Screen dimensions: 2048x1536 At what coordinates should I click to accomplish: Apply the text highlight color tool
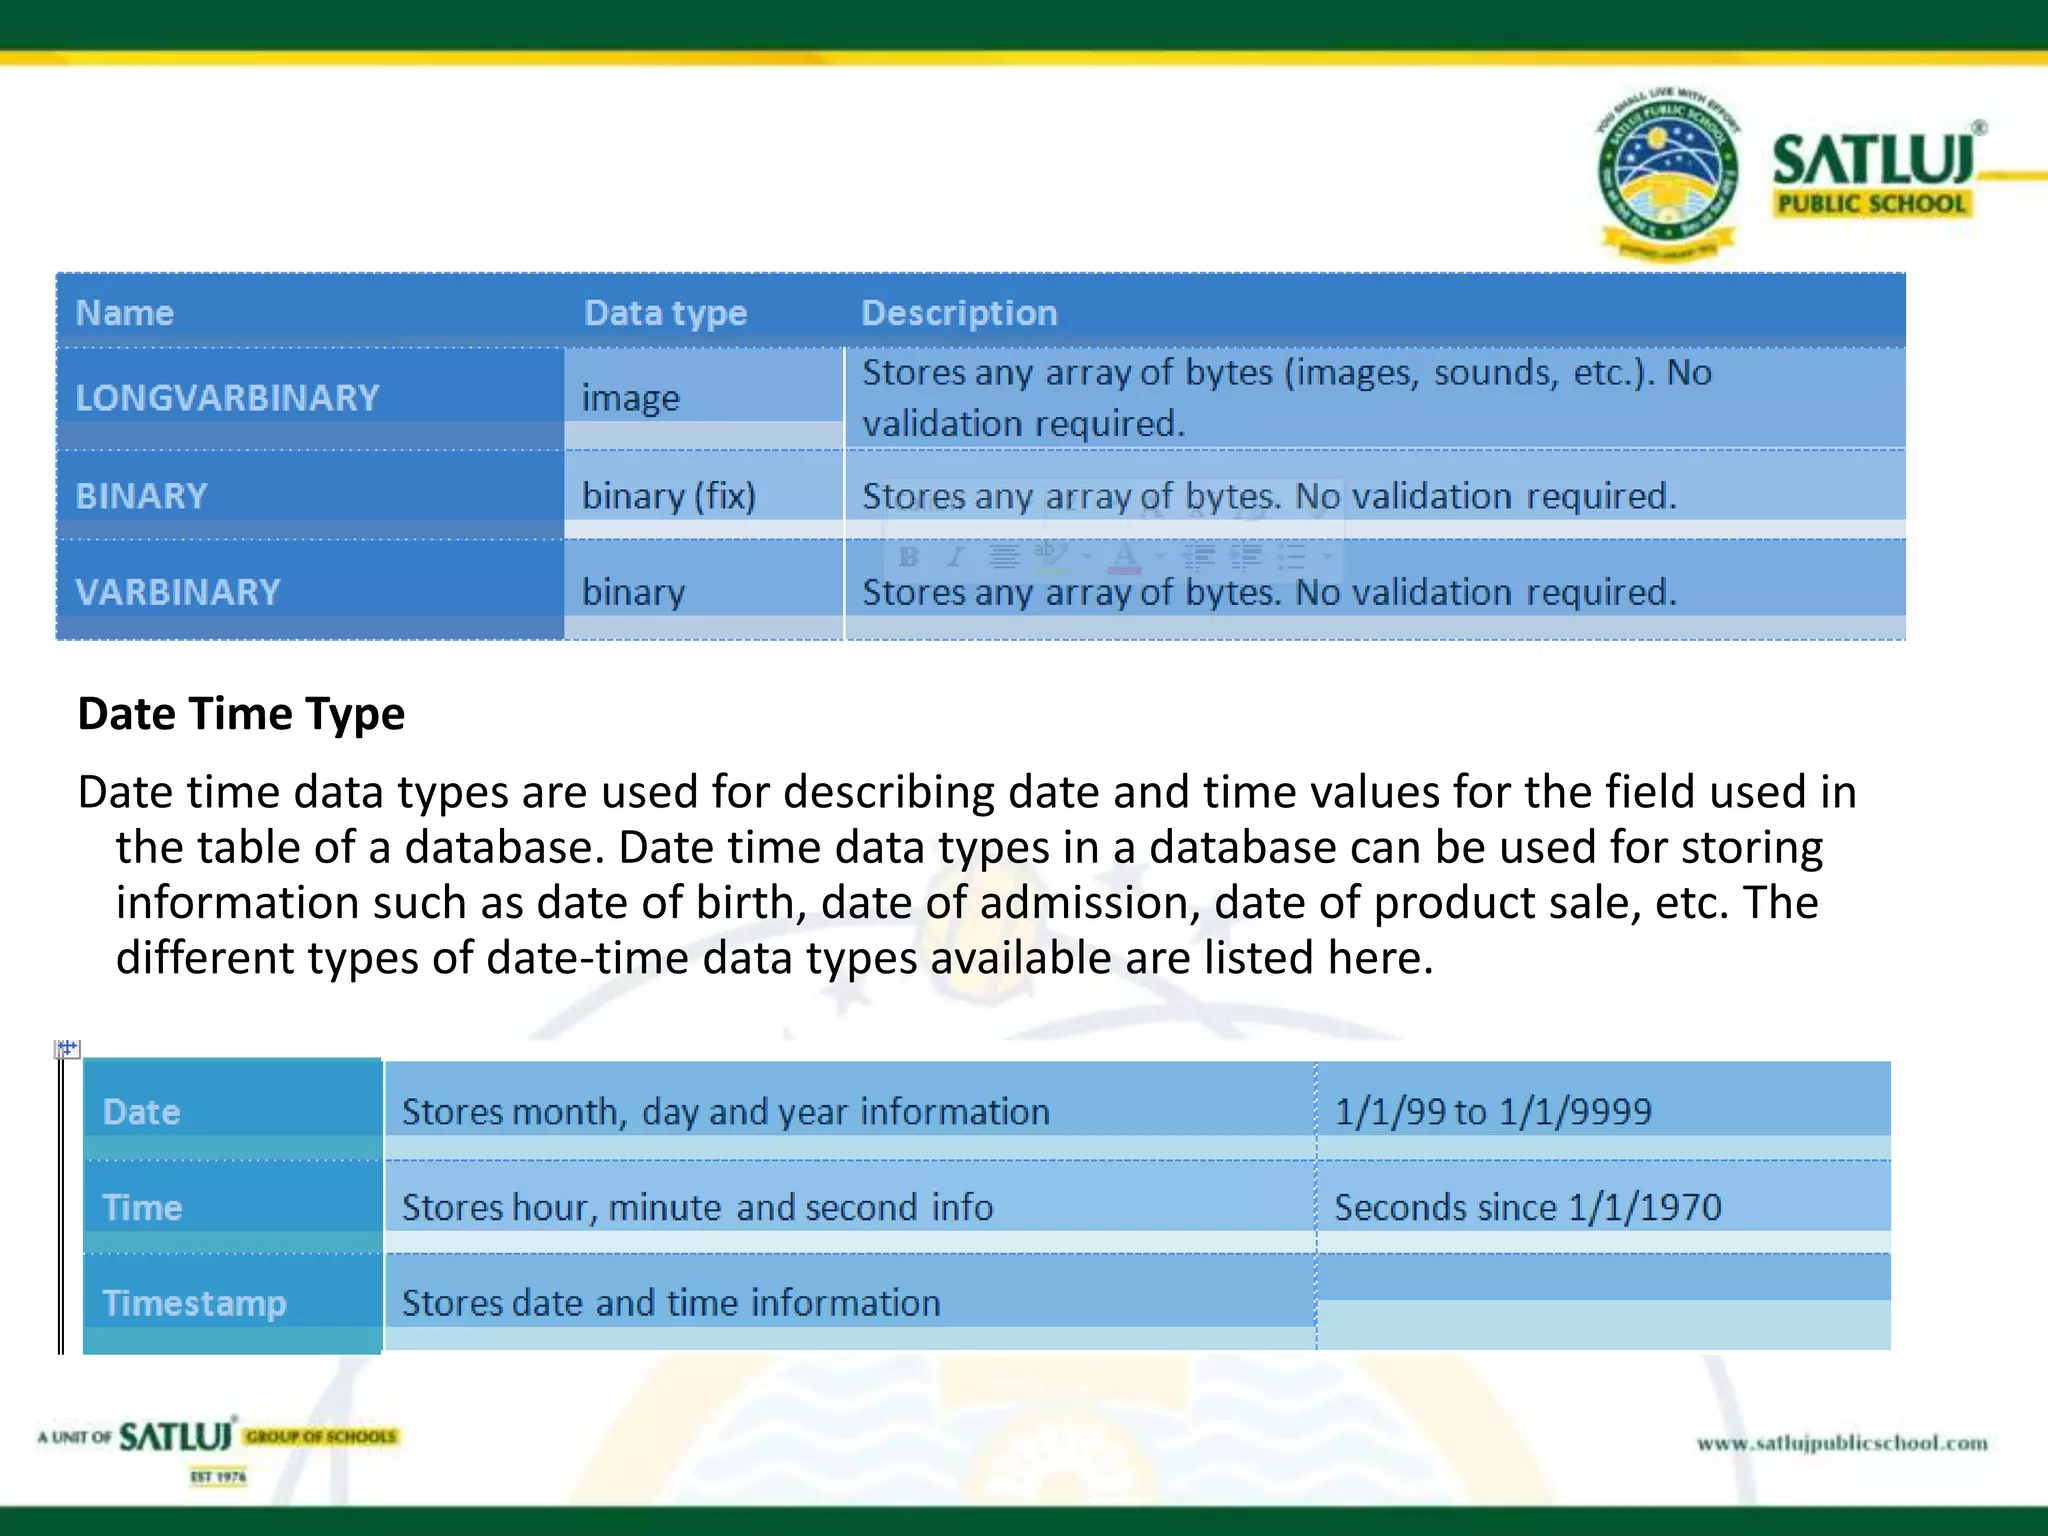(1050, 556)
